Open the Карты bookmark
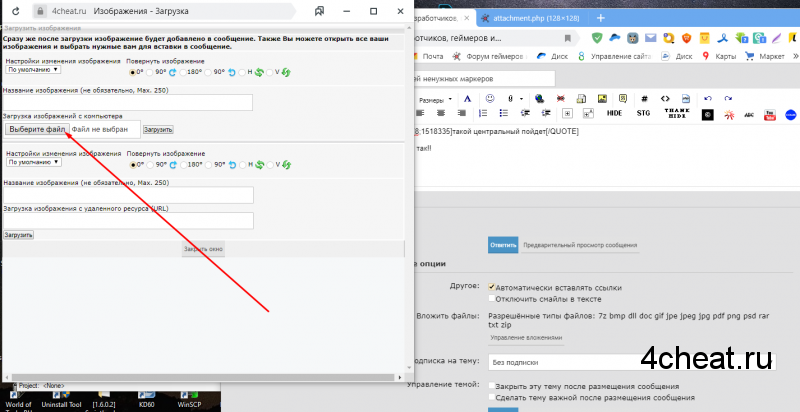Image resolution: width=800 pixels, height=412 pixels. (719, 56)
